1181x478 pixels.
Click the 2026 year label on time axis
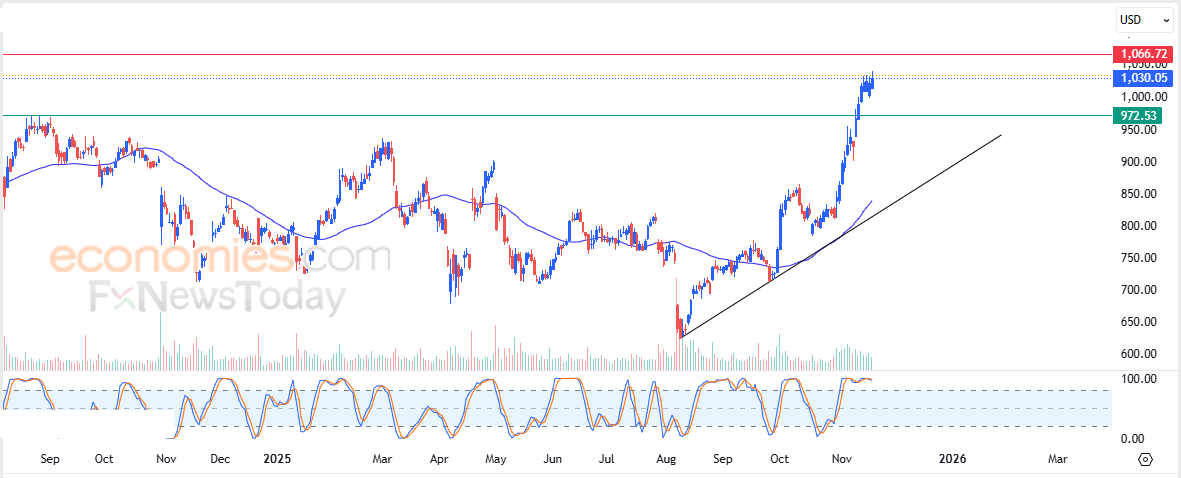(x=952, y=458)
